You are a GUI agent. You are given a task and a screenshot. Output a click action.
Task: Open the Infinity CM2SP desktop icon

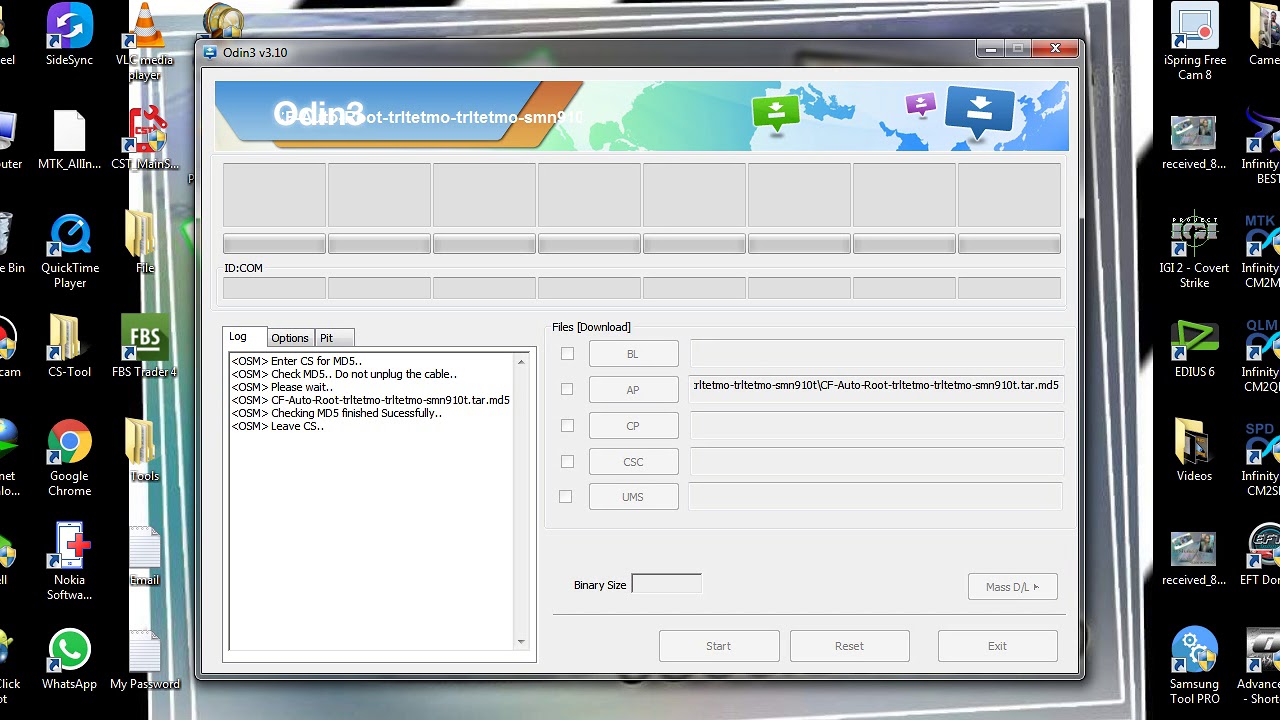tap(1262, 458)
